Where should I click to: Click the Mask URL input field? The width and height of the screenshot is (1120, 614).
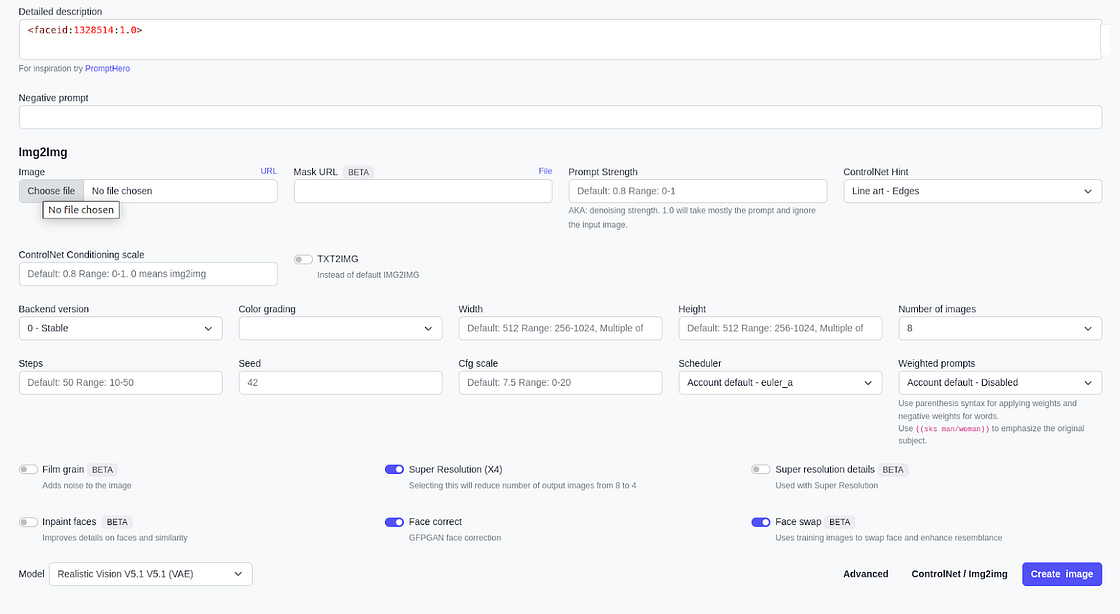pyautogui.click(x=423, y=191)
